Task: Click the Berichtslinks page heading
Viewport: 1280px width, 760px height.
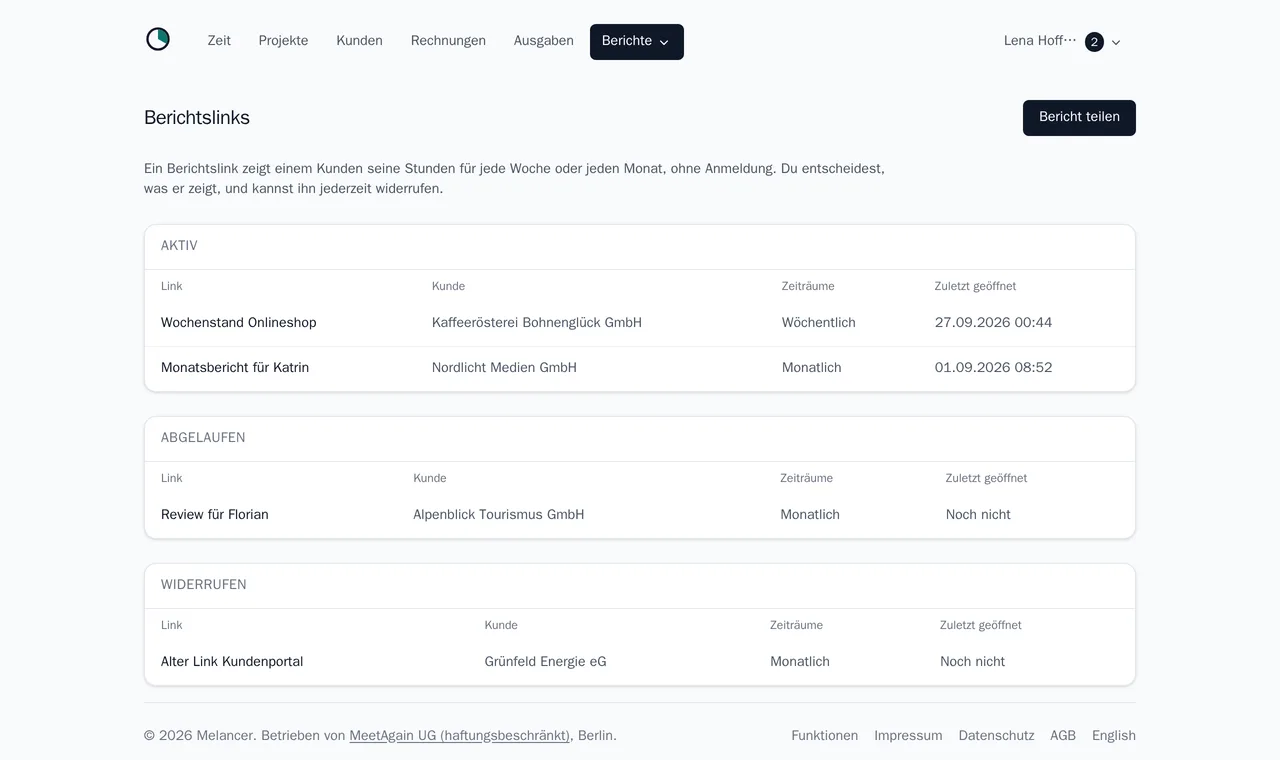Action: click(x=197, y=118)
